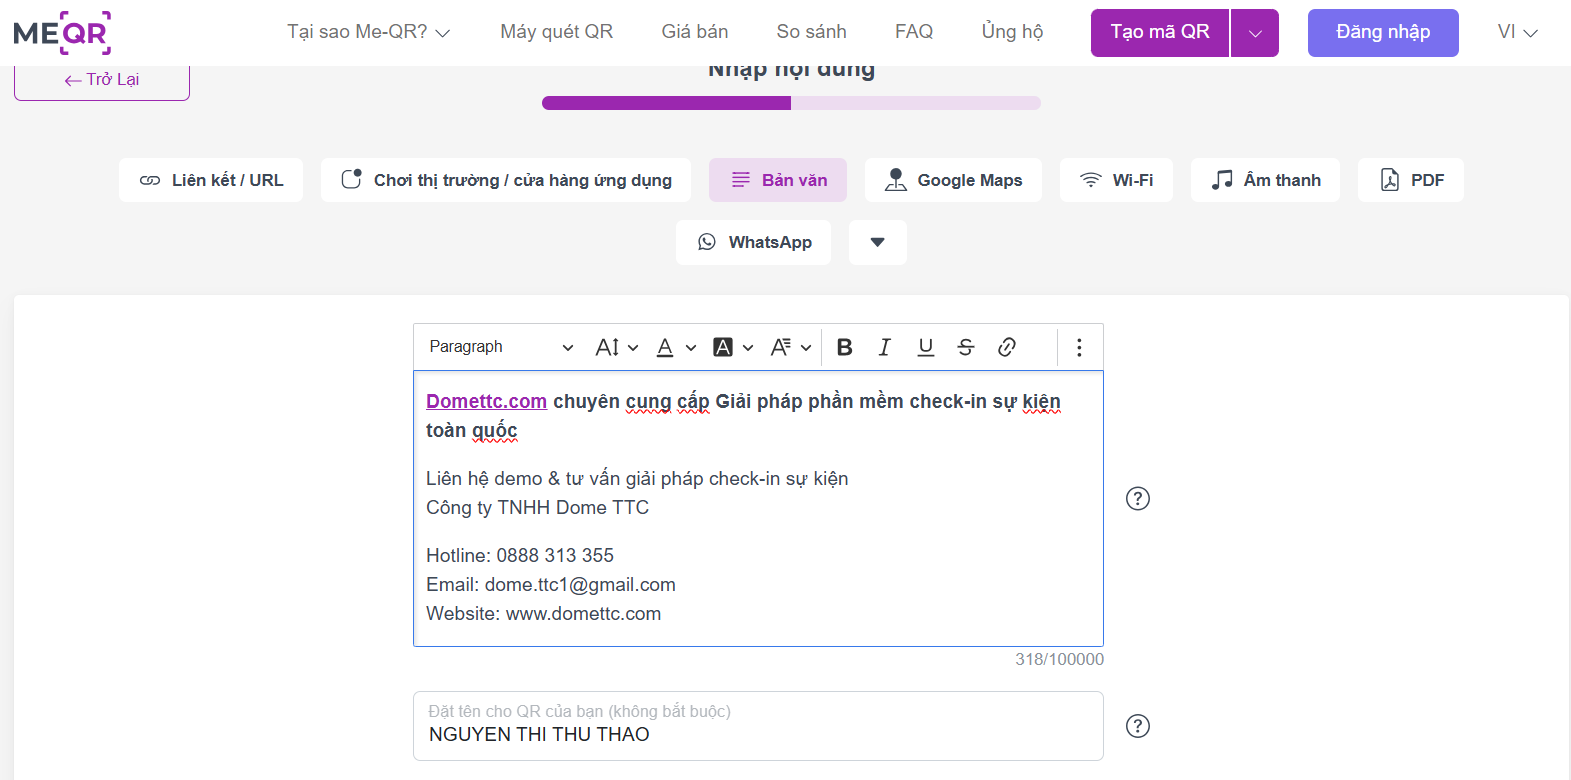Screen dimensions: 1571x780
Task: Click the Hotline line in text editor
Action: (520, 555)
